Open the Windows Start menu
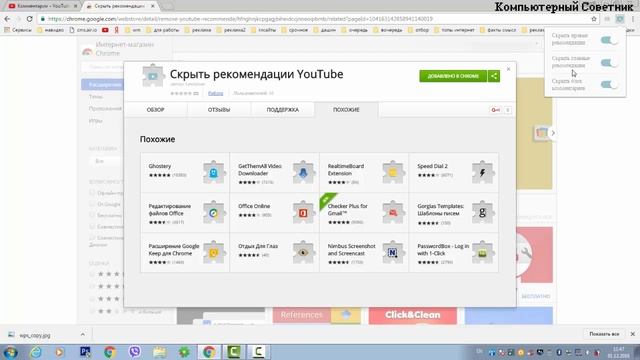This screenshot has height=360, width=640. pos(10,352)
